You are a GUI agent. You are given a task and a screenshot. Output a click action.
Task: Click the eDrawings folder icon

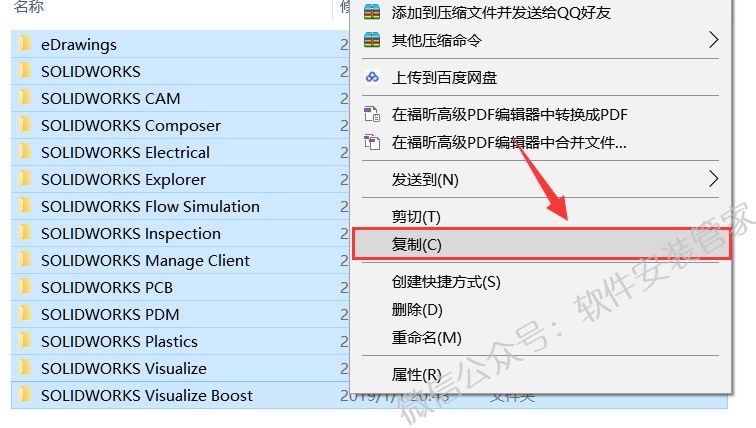coord(25,44)
